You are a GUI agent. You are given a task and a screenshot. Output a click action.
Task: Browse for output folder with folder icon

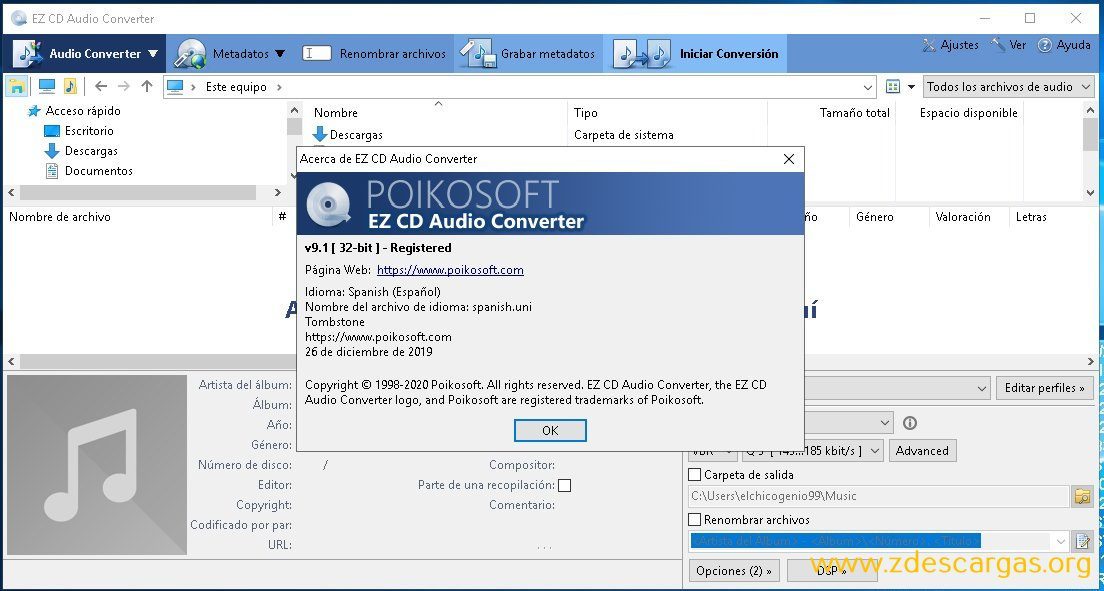coord(1082,496)
